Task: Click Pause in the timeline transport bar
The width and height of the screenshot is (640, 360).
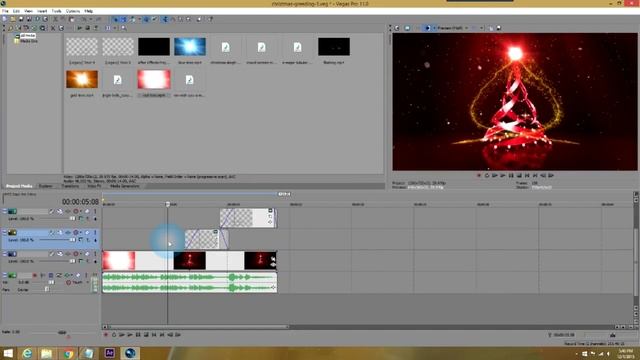Action: click(x=138, y=335)
